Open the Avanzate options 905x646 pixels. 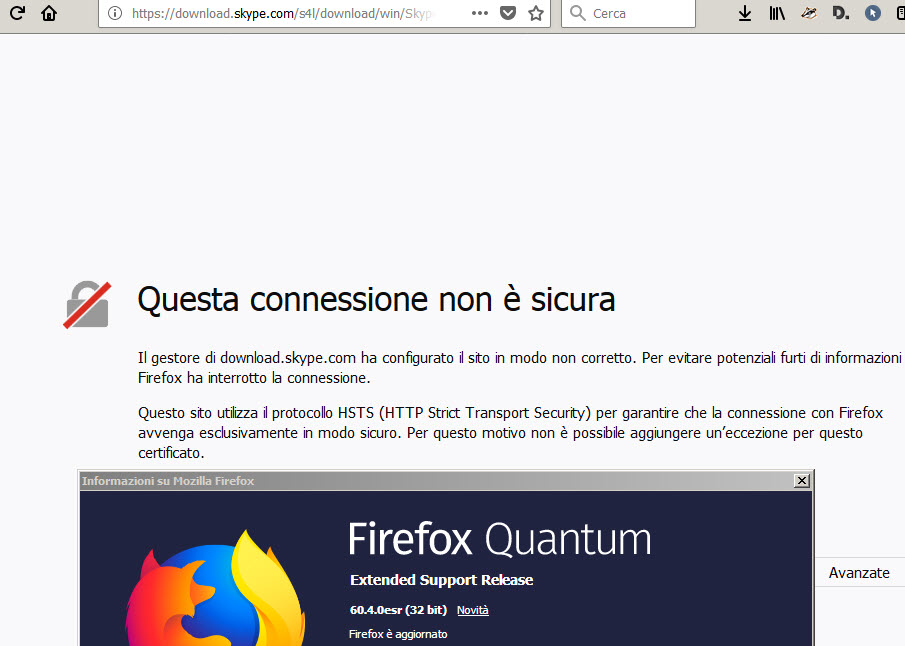point(859,573)
